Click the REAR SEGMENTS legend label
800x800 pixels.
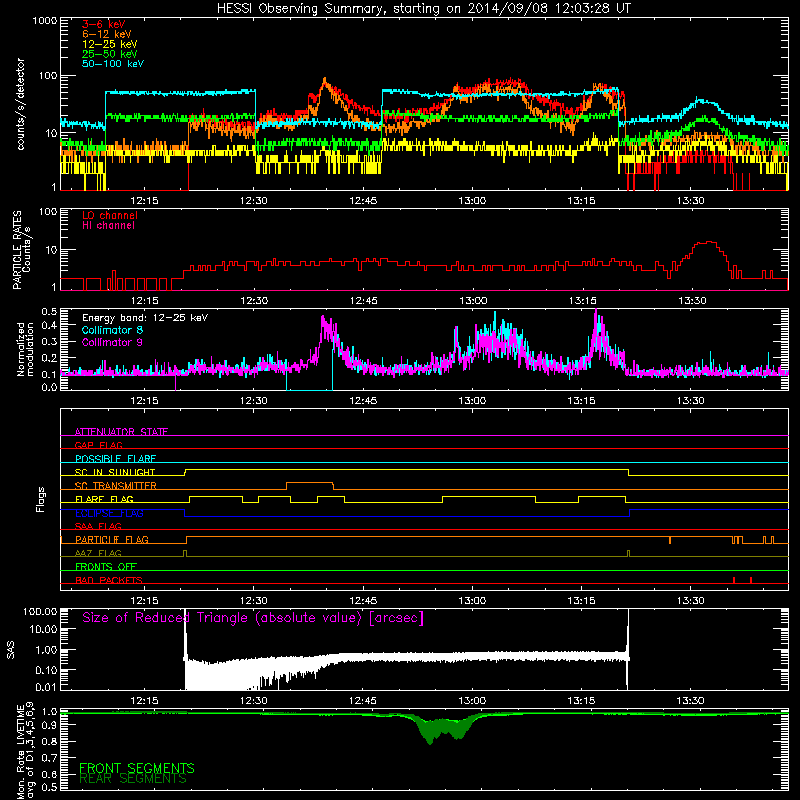tap(133, 779)
